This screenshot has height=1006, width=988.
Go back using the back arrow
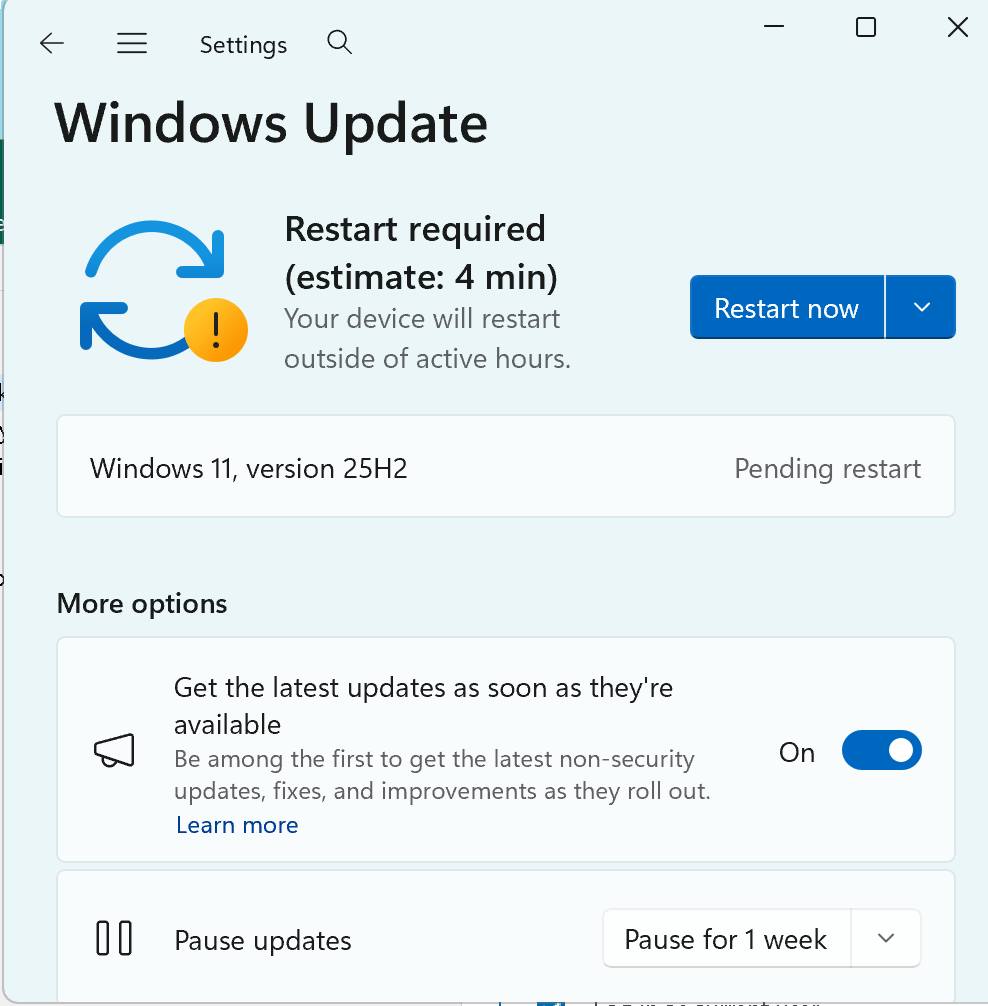[51, 43]
